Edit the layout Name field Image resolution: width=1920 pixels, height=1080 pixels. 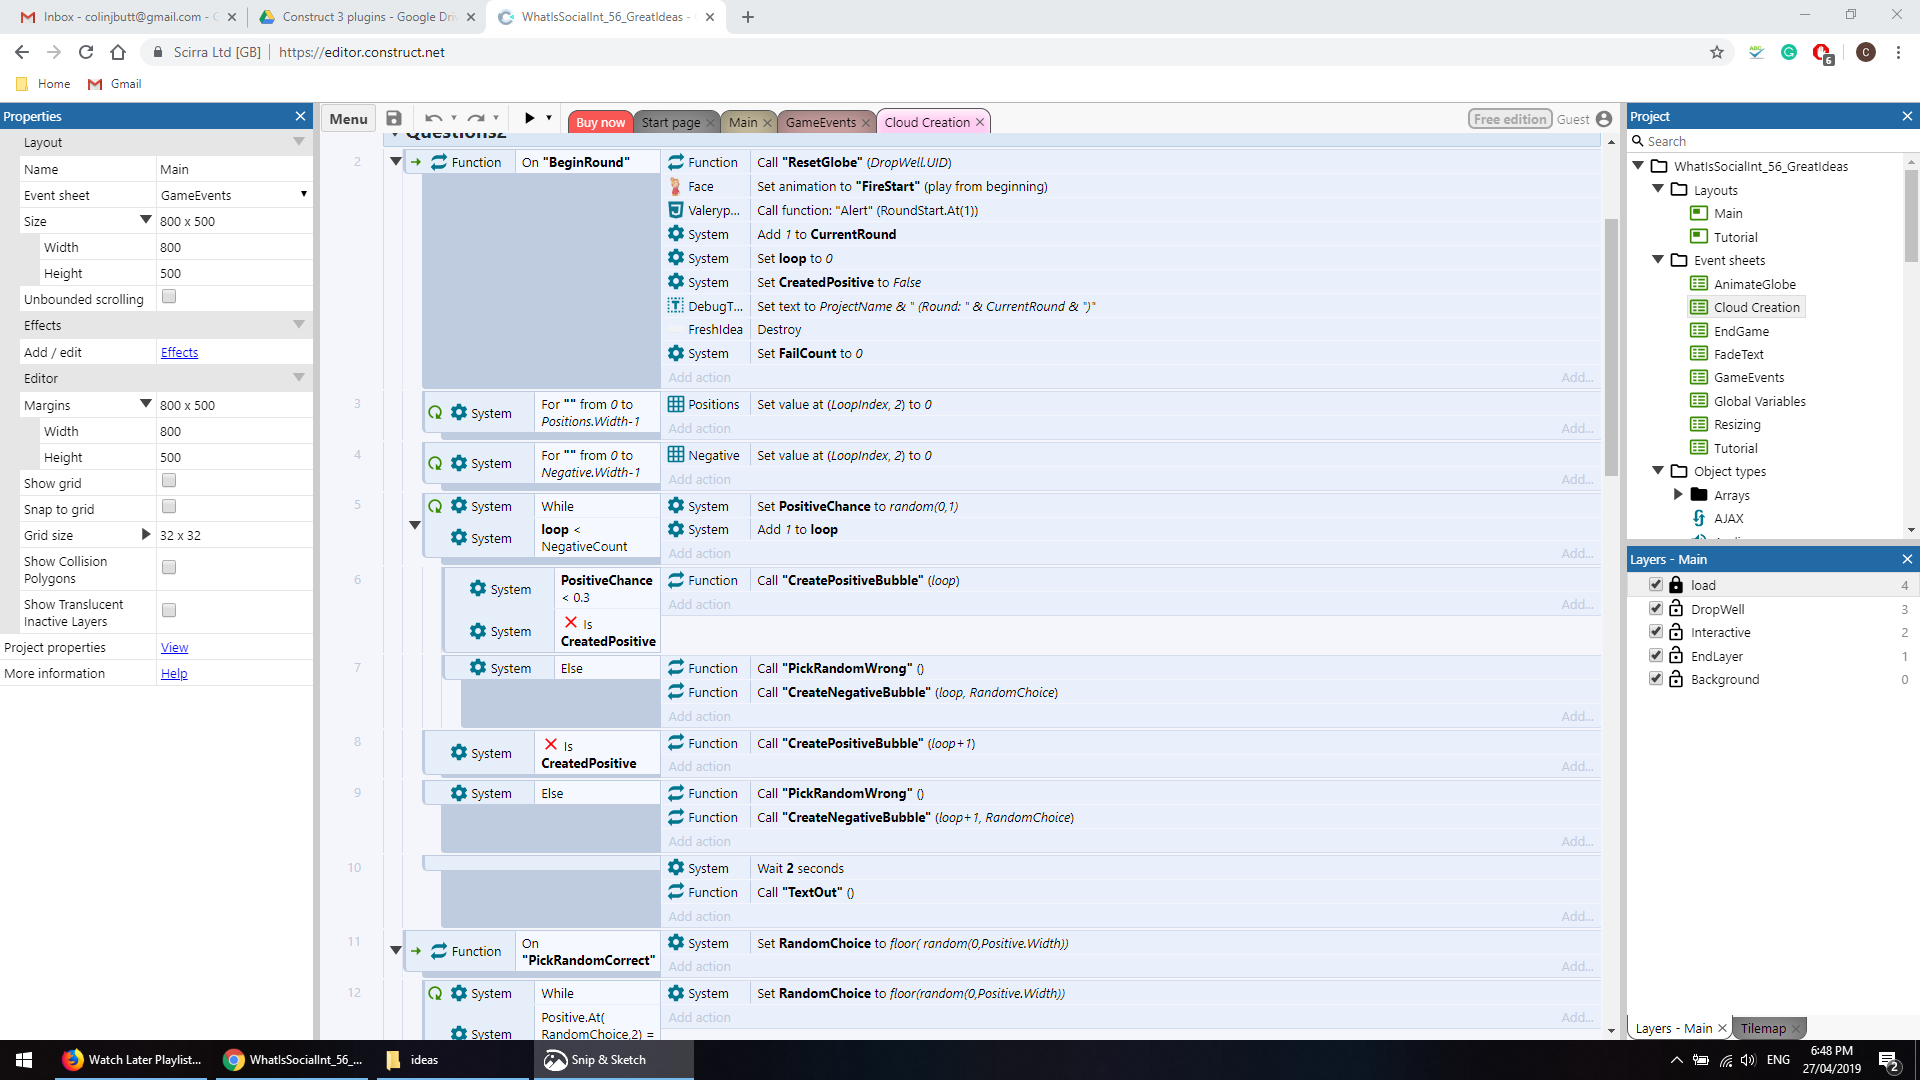(234, 169)
